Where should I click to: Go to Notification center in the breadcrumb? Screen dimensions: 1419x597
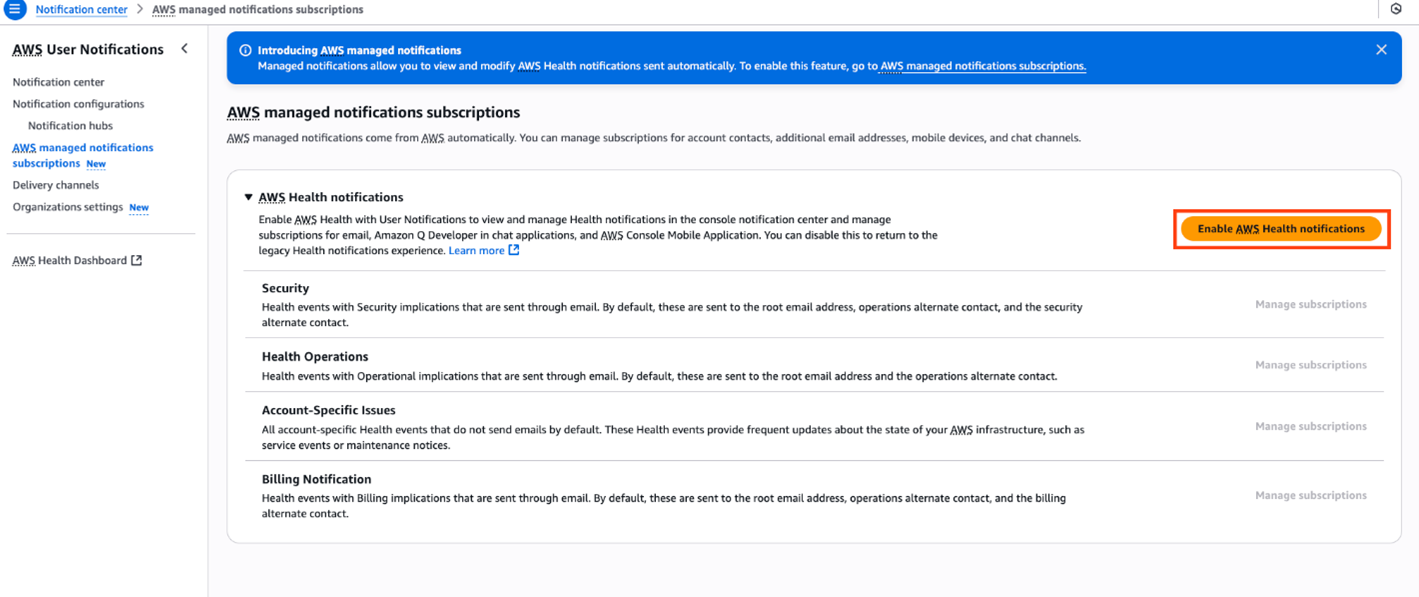pos(81,9)
